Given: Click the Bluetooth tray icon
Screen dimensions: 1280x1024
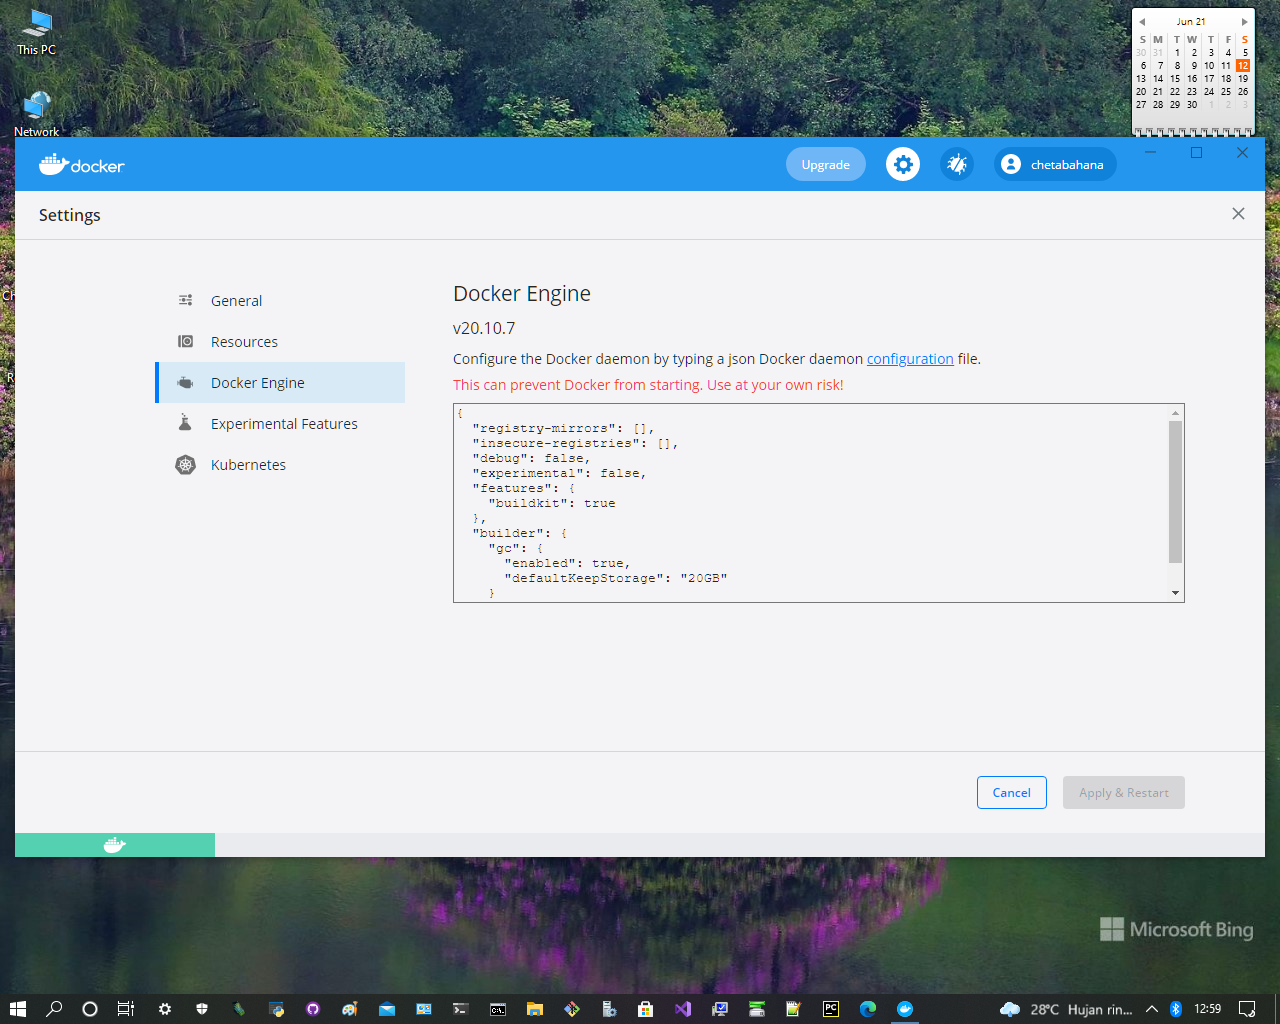Looking at the screenshot, I should (x=1176, y=1009).
